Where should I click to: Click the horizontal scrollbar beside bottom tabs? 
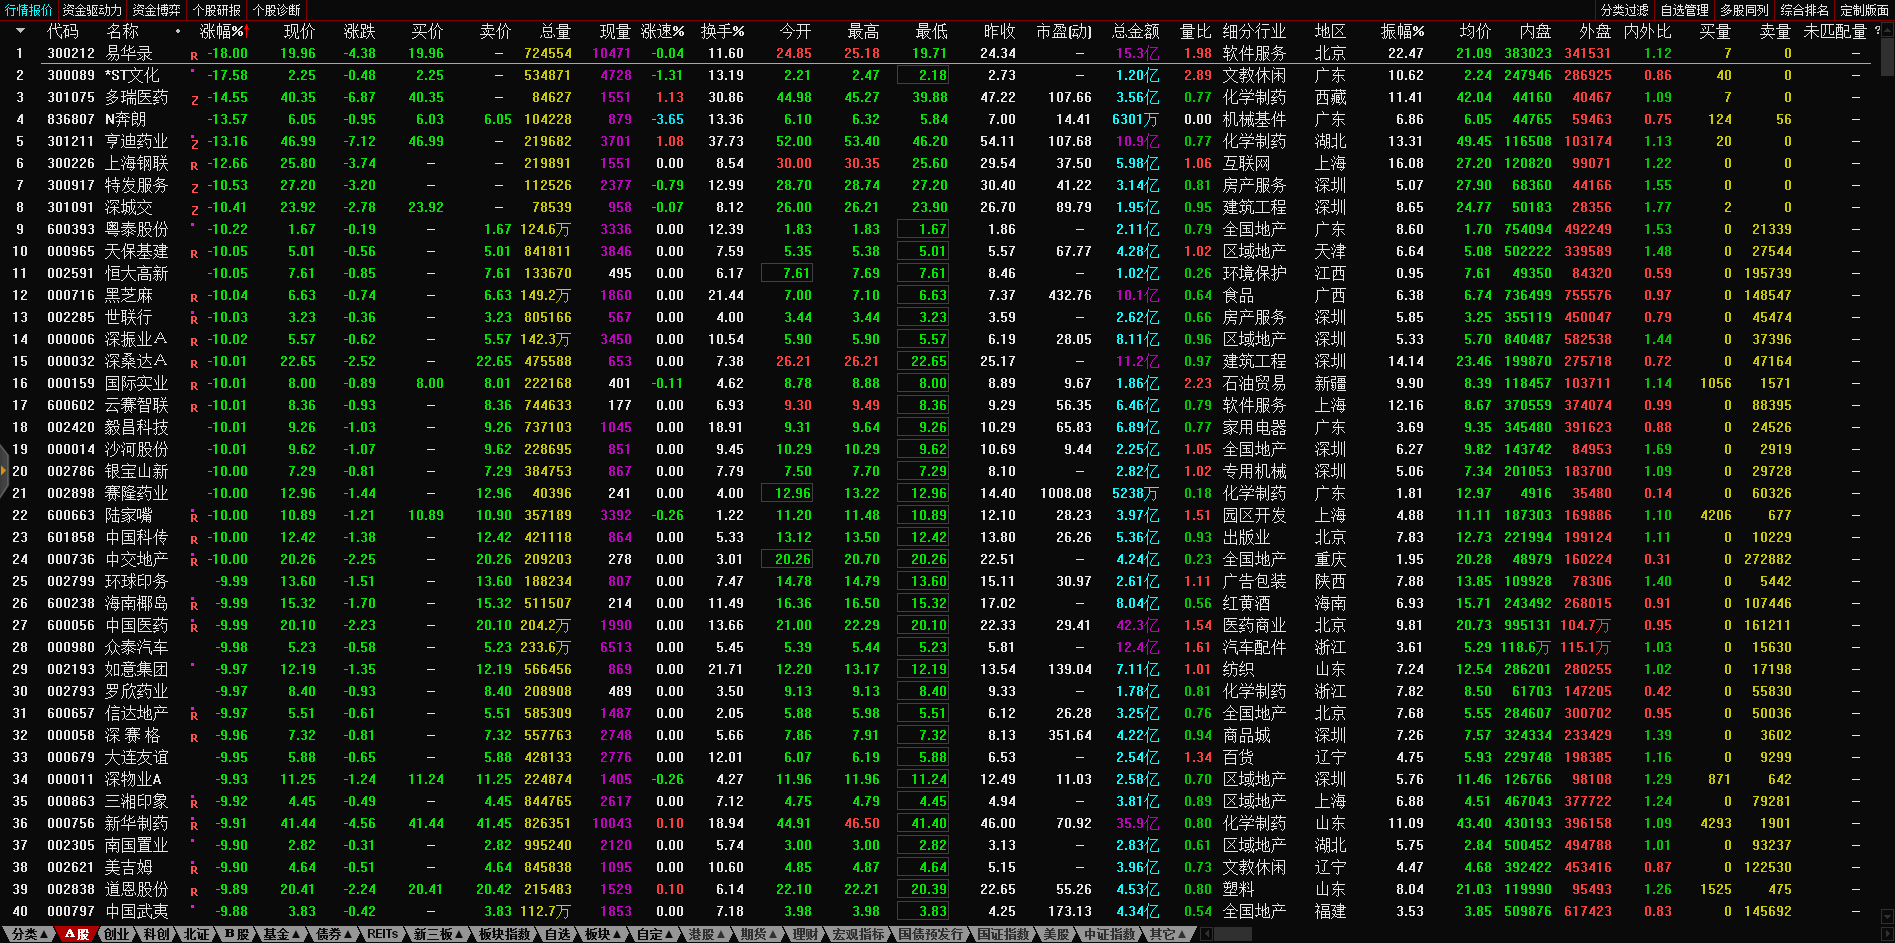[1232, 934]
